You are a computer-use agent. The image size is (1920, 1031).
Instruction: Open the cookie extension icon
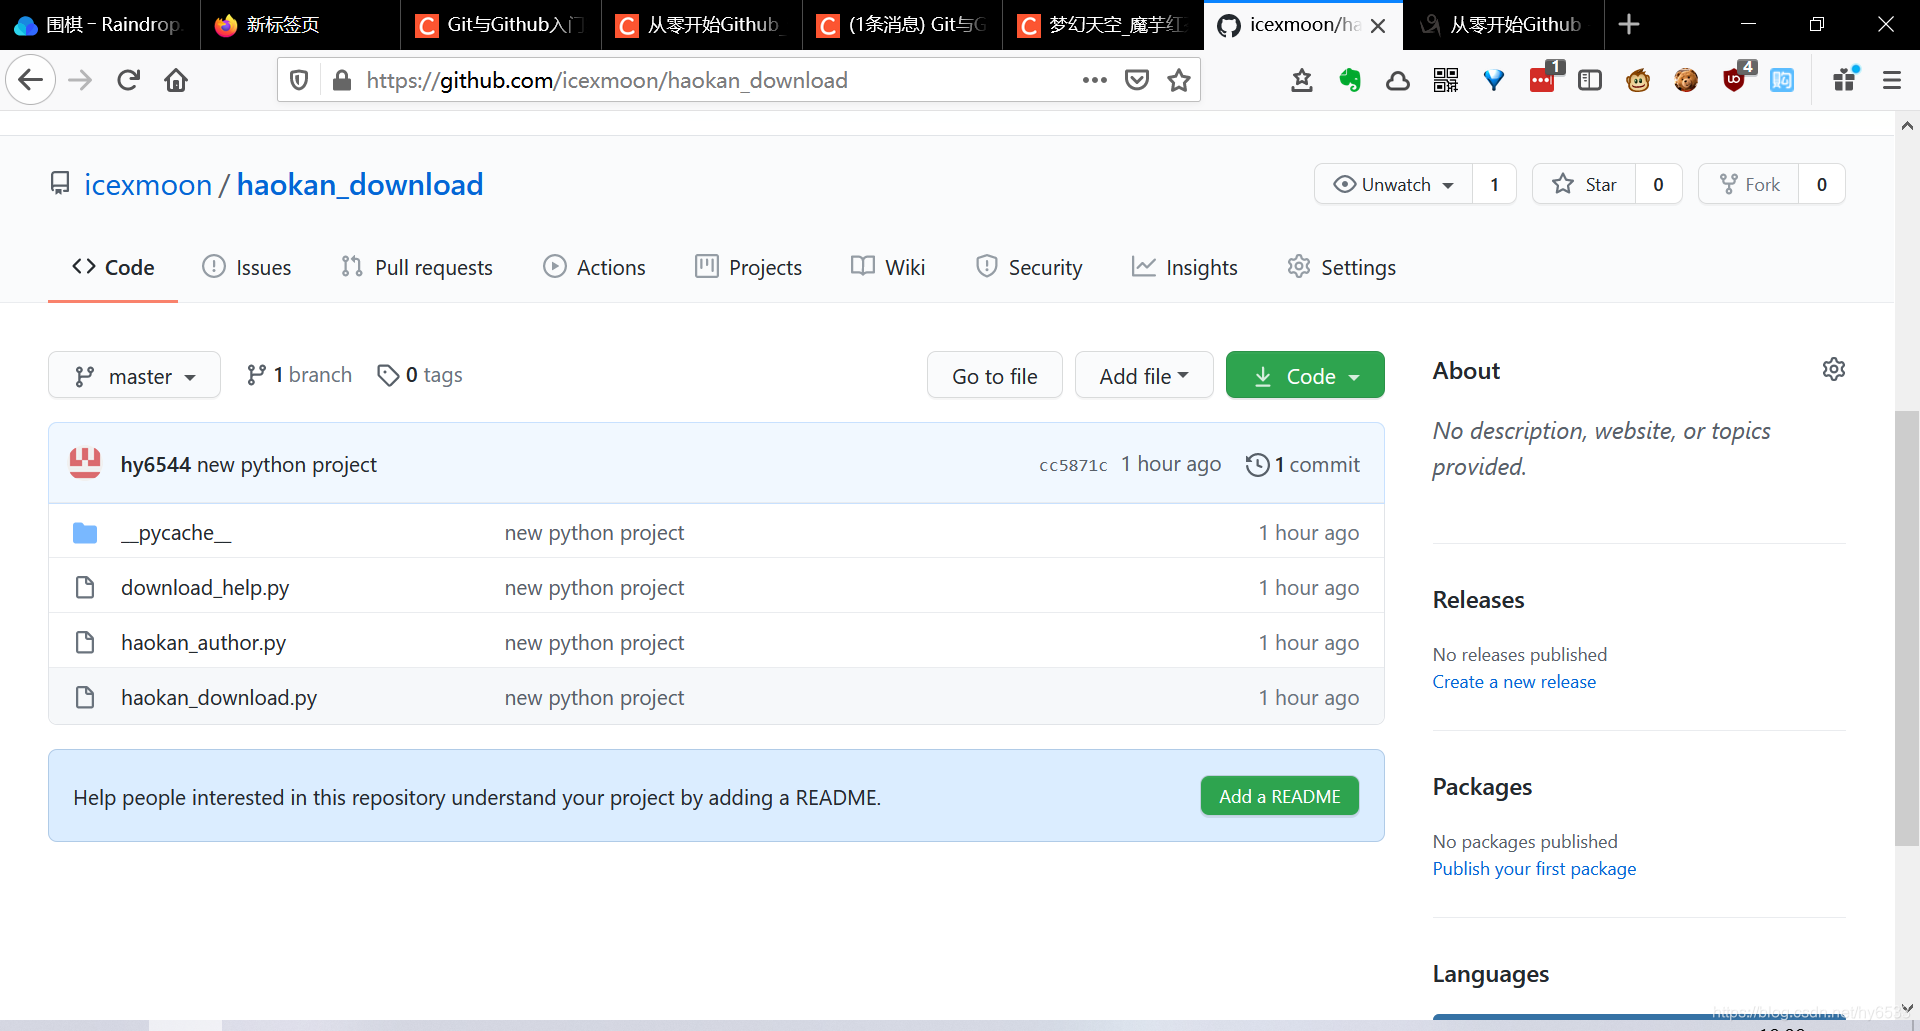coord(1686,80)
